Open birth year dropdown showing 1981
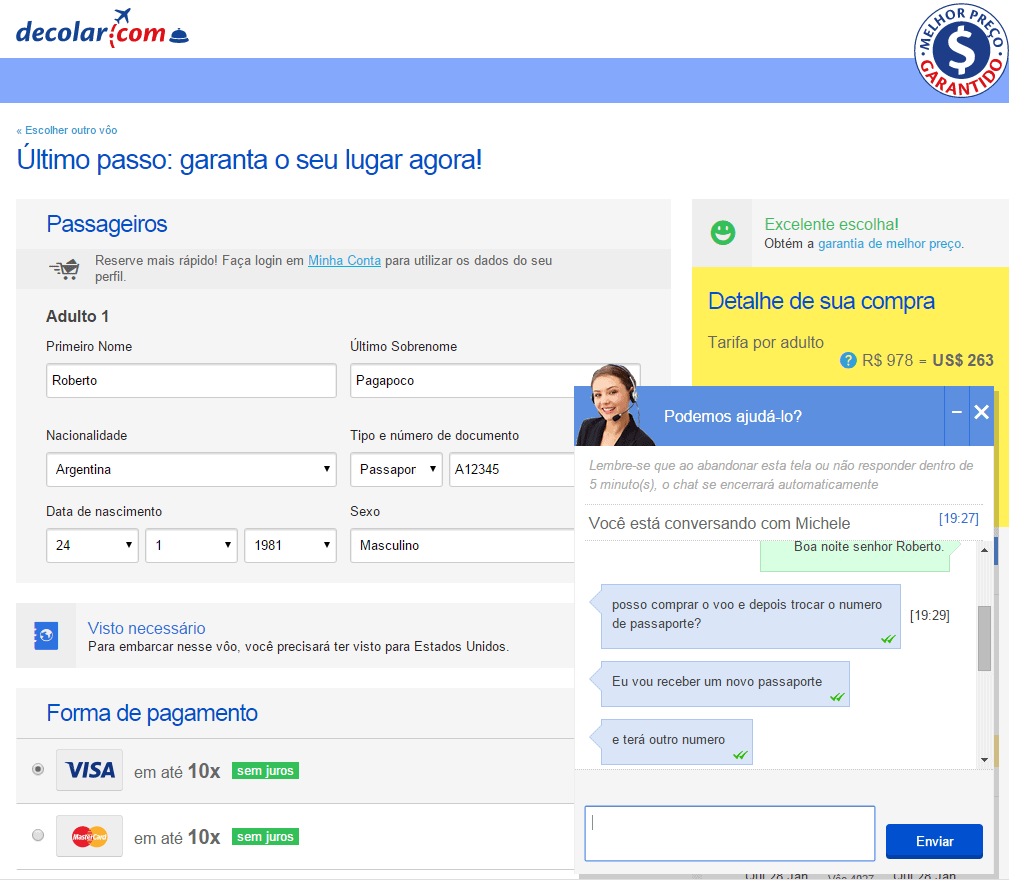The width and height of the screenshot is (1009, 880). pyautogui.click(x=290, y=545)
